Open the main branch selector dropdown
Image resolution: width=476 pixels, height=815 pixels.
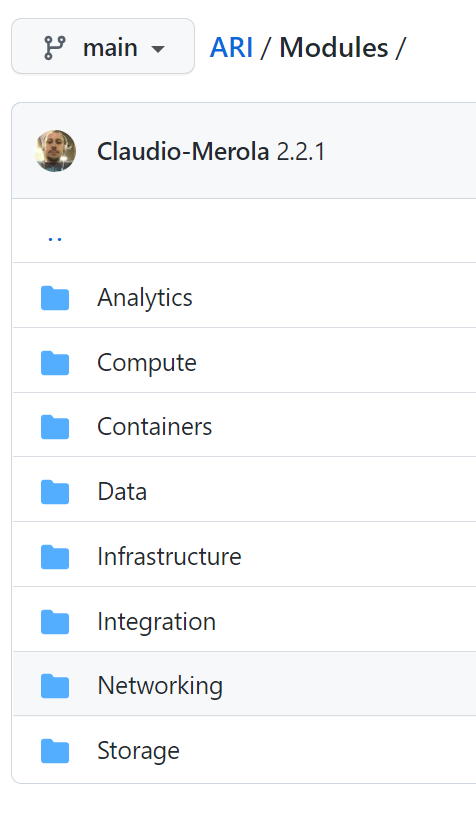point(103,46)
